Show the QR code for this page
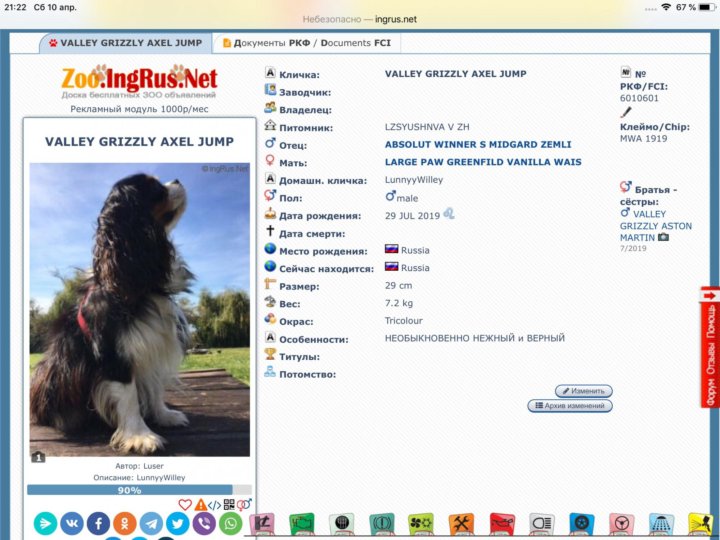The height and width of the screenshot is (540, 720). pos(229,505)
